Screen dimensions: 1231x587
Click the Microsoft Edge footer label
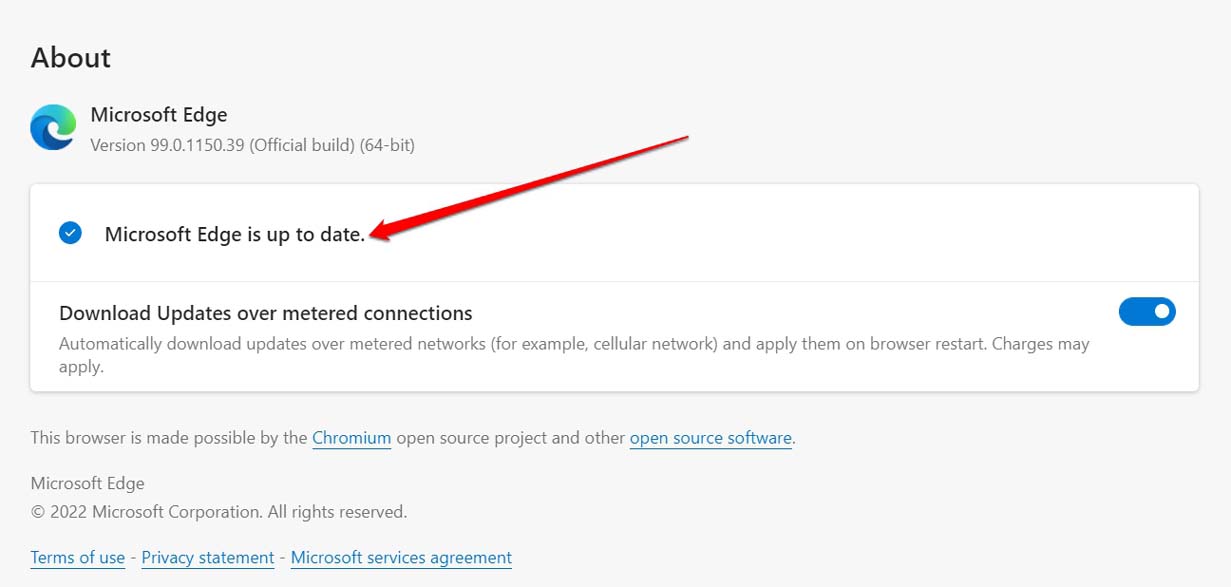[x=87, y=483]
